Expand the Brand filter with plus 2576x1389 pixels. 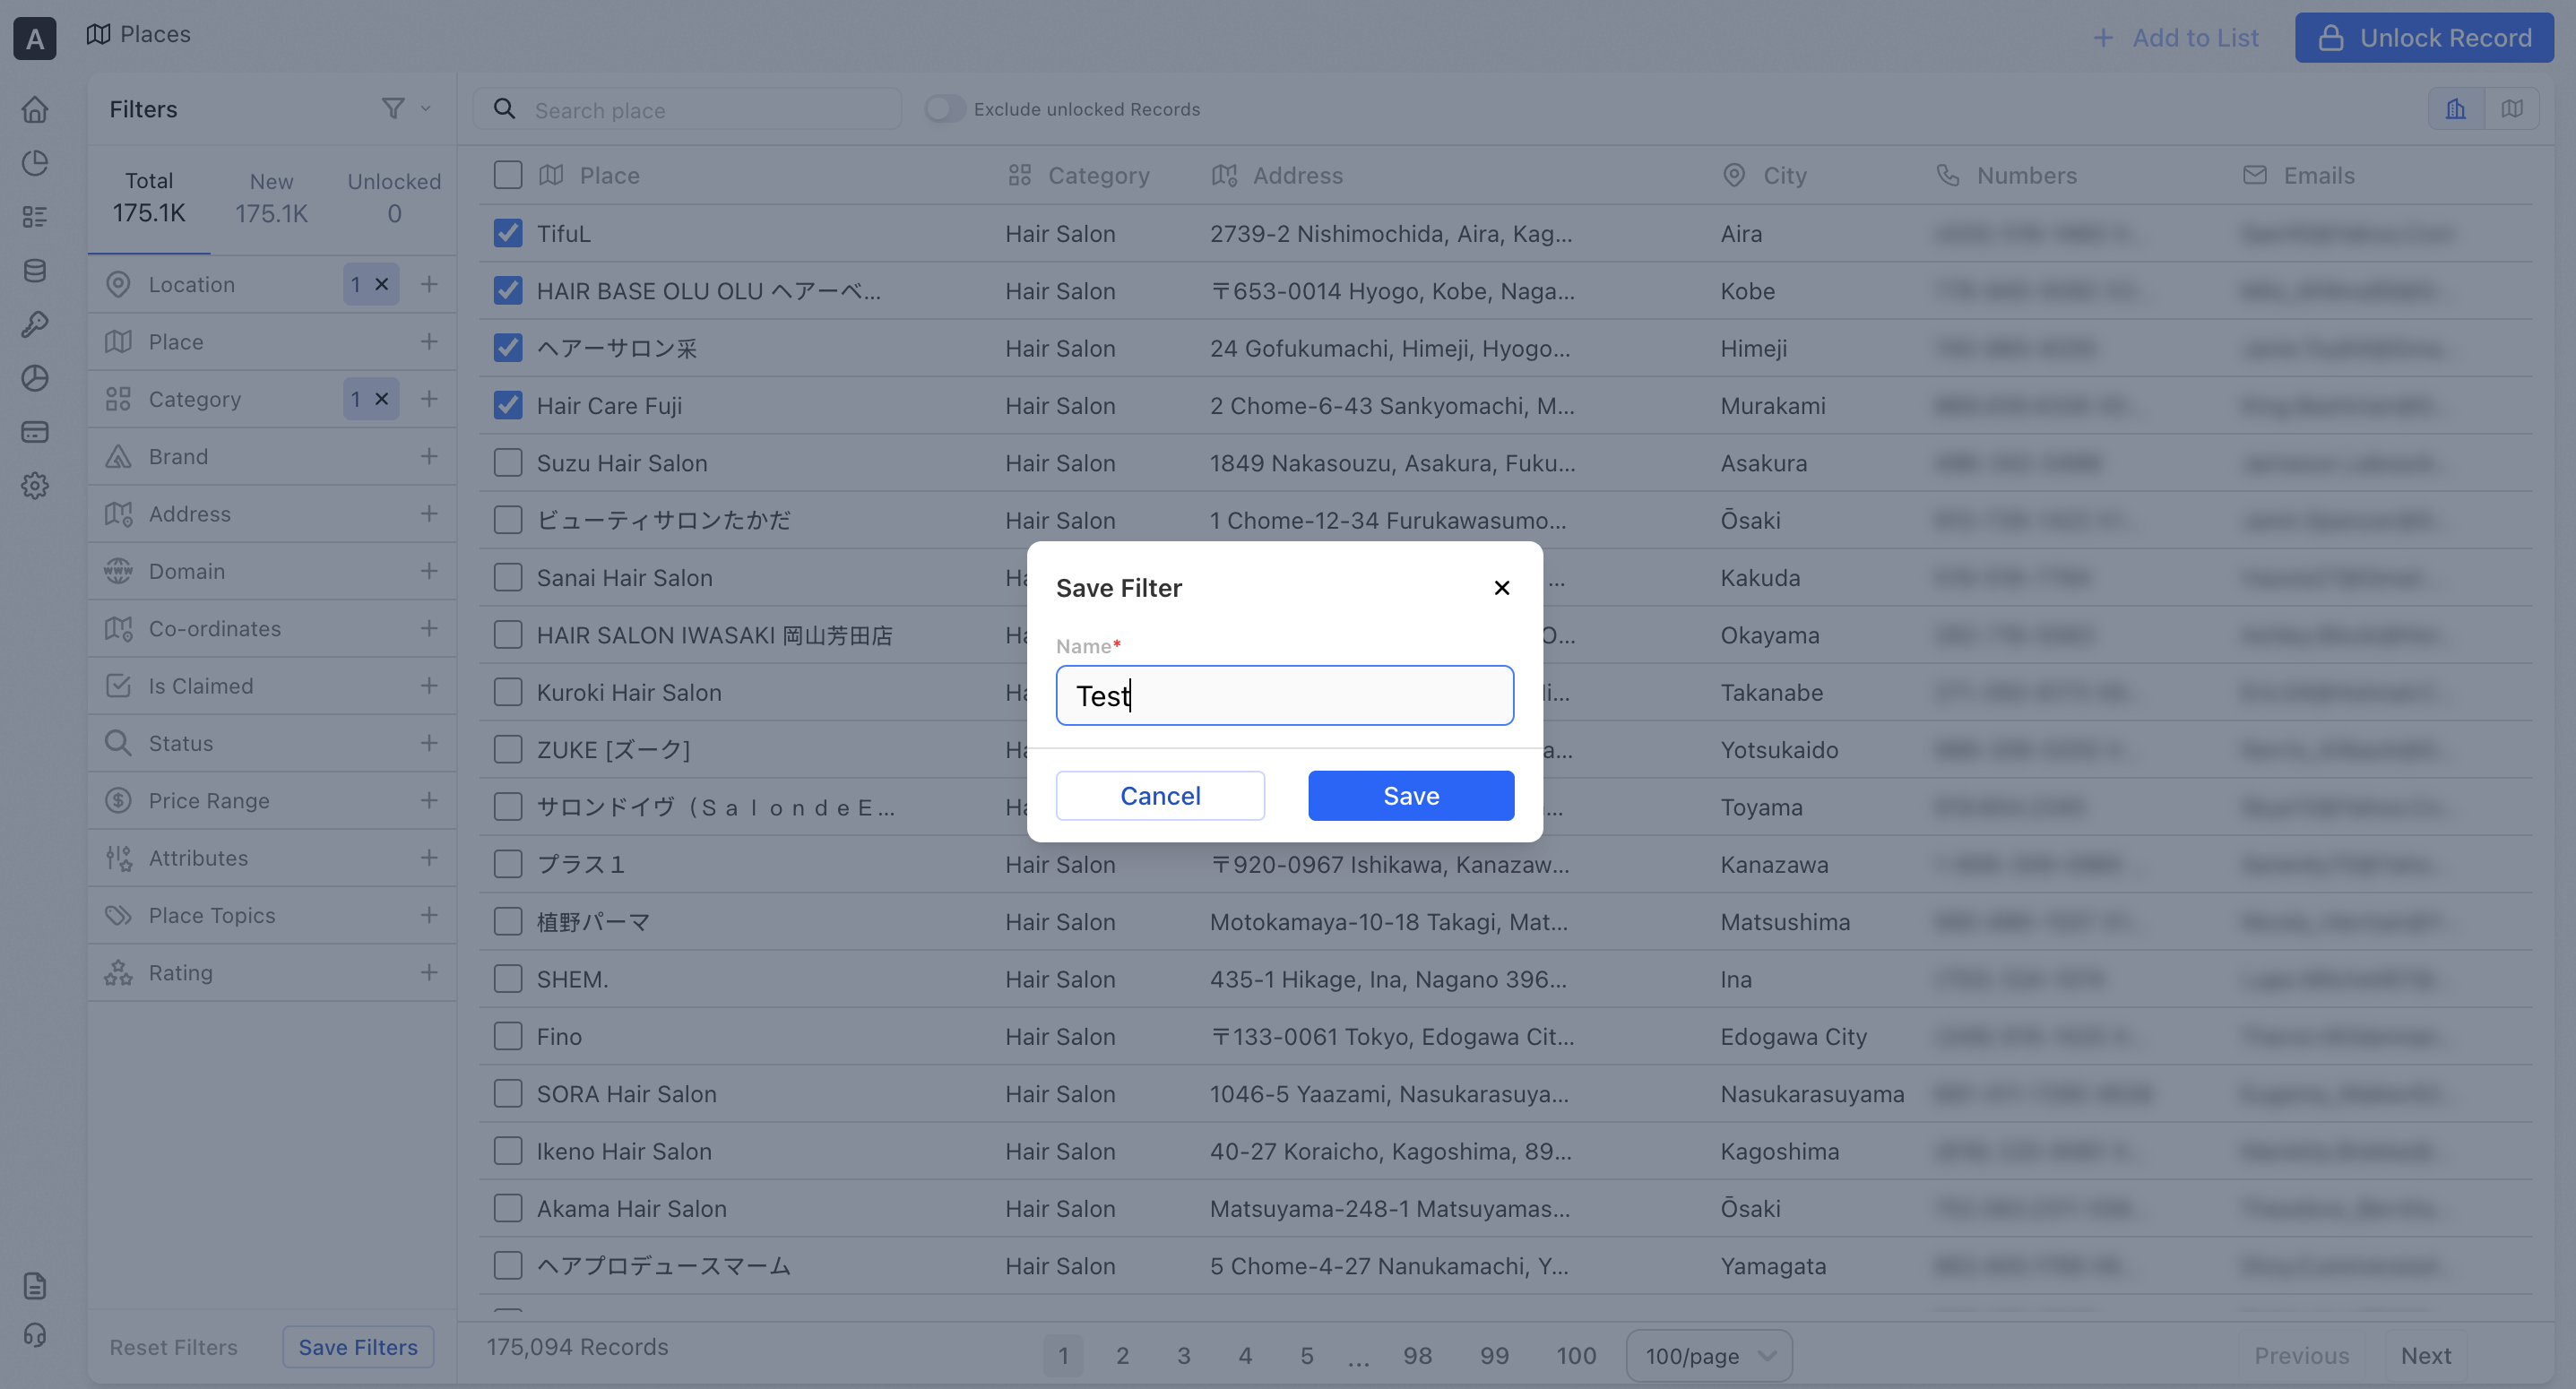coord(429,457)
